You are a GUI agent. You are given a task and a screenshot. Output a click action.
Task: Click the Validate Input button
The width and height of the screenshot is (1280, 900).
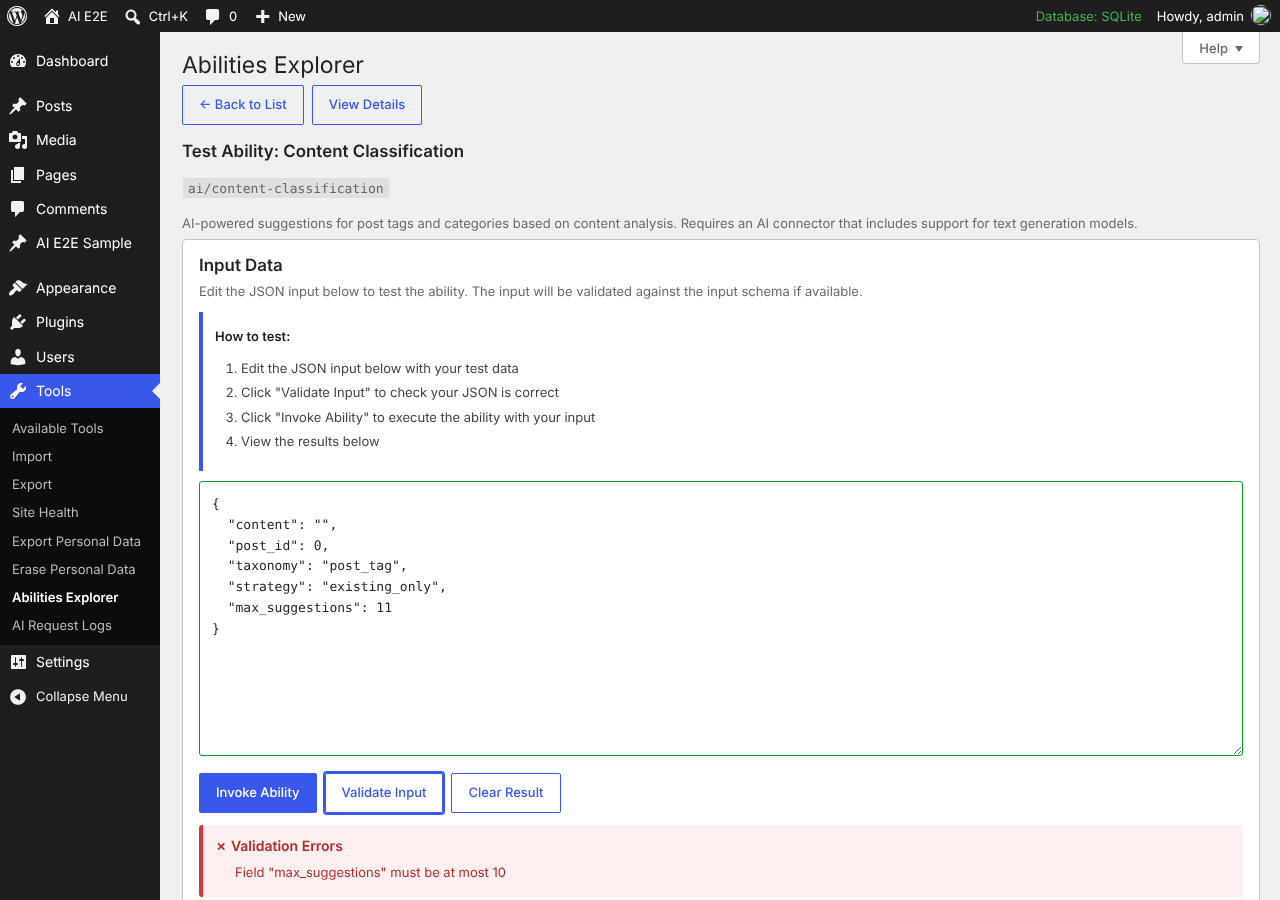[384, 793]
